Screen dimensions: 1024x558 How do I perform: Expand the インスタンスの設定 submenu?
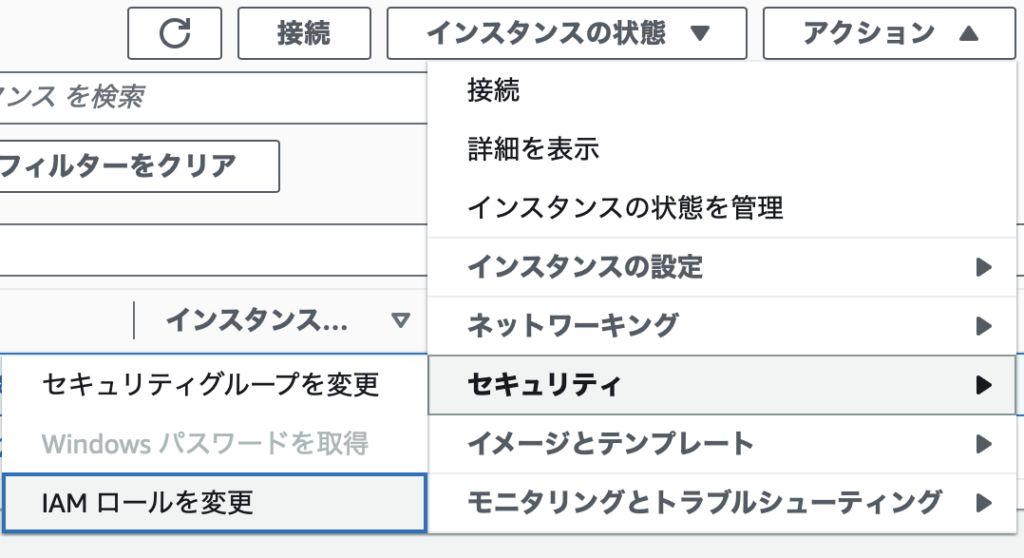click(x=722, y=267)
